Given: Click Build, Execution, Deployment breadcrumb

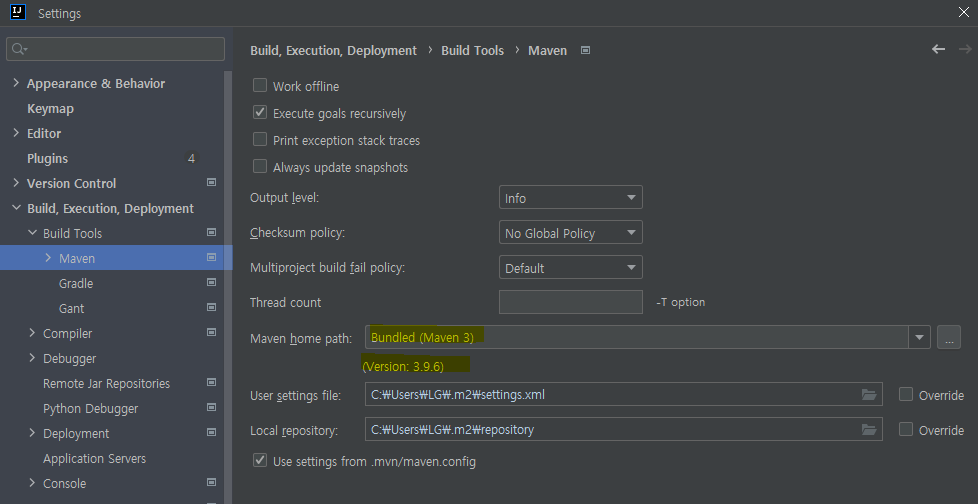Looking at the screenshot, I should point(333,51).
